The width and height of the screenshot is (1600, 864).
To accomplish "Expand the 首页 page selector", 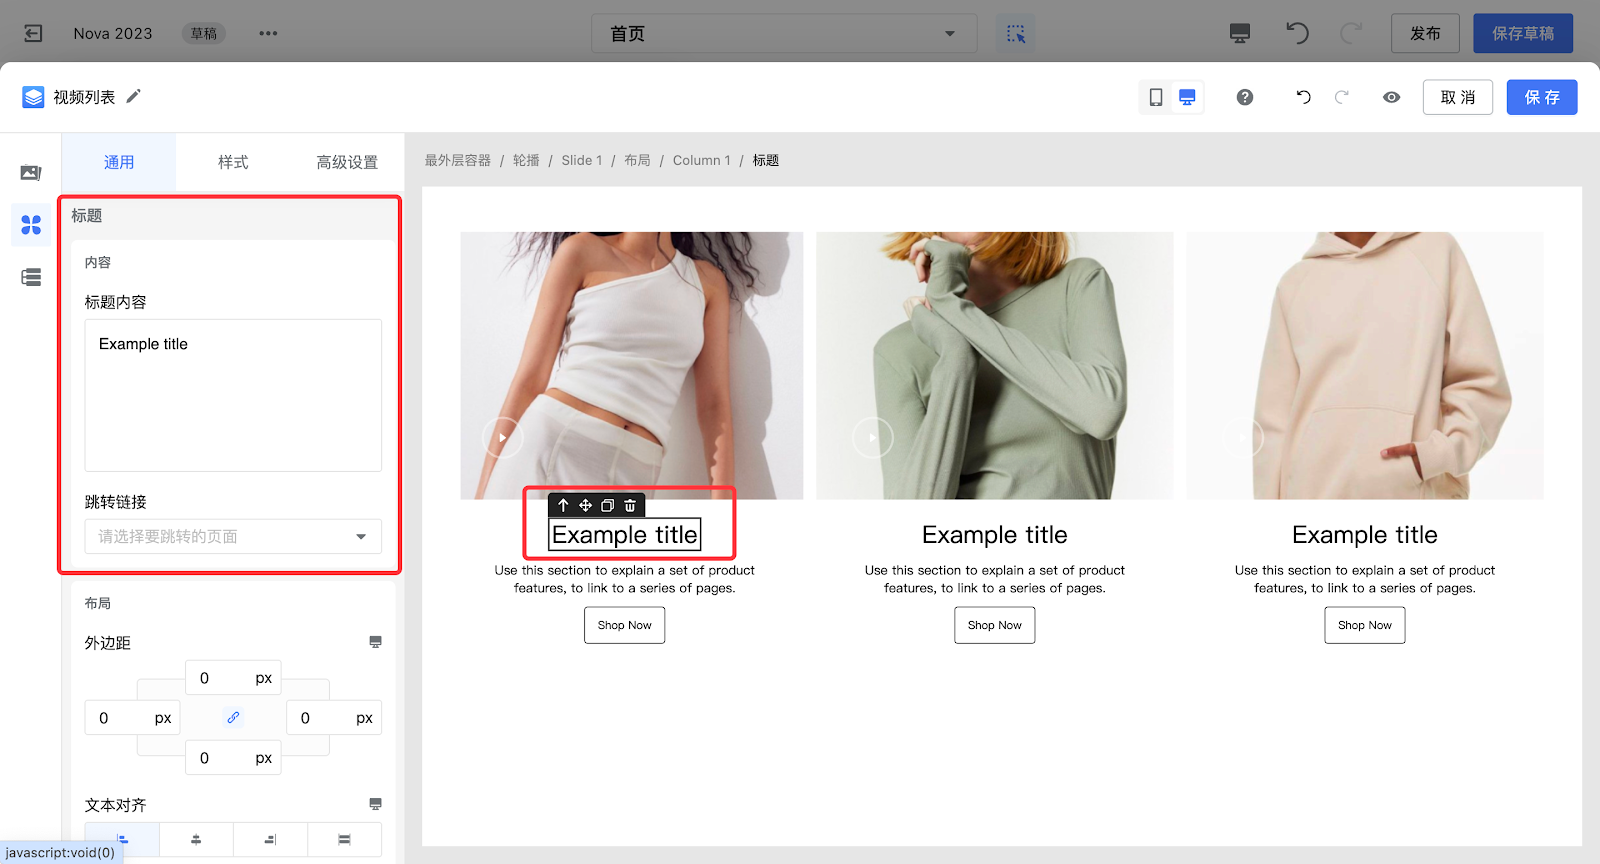I will (x=784, y=34).
